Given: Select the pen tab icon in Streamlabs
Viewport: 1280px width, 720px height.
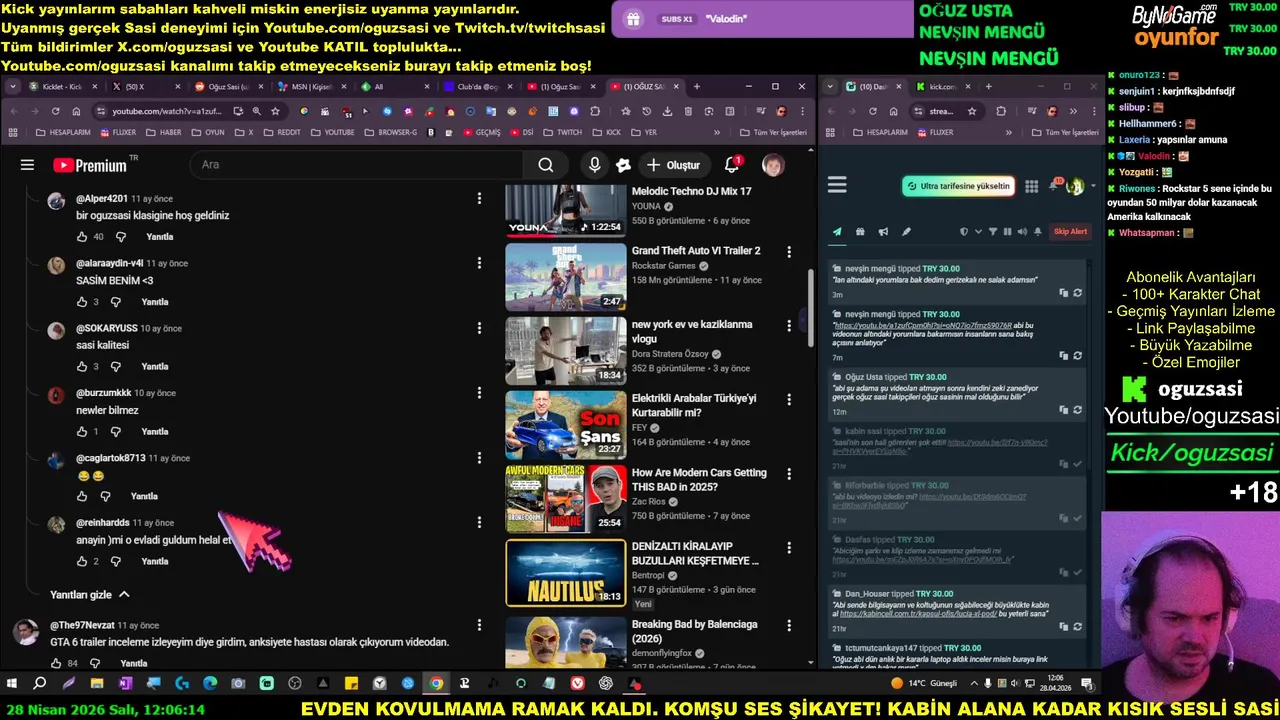Looking at the screenshot, I should [906, 232].
